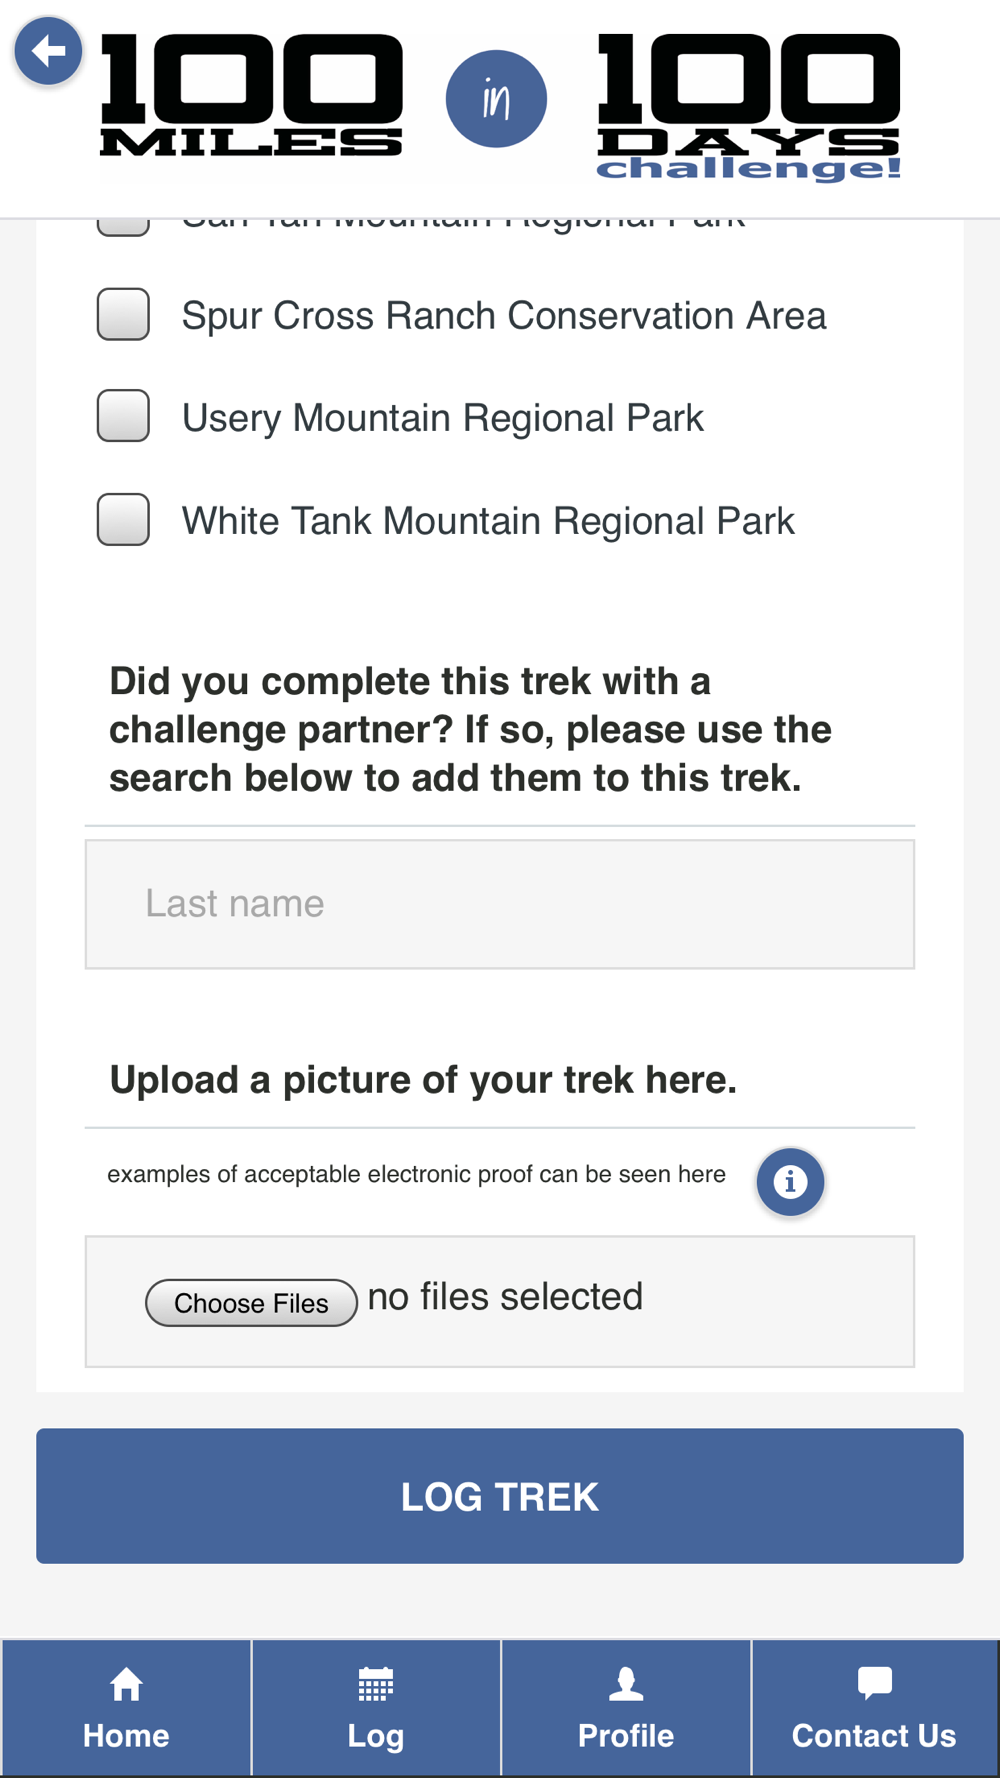Focus the Last name search field
The image size is (1000, 1778).
point(500,904)
